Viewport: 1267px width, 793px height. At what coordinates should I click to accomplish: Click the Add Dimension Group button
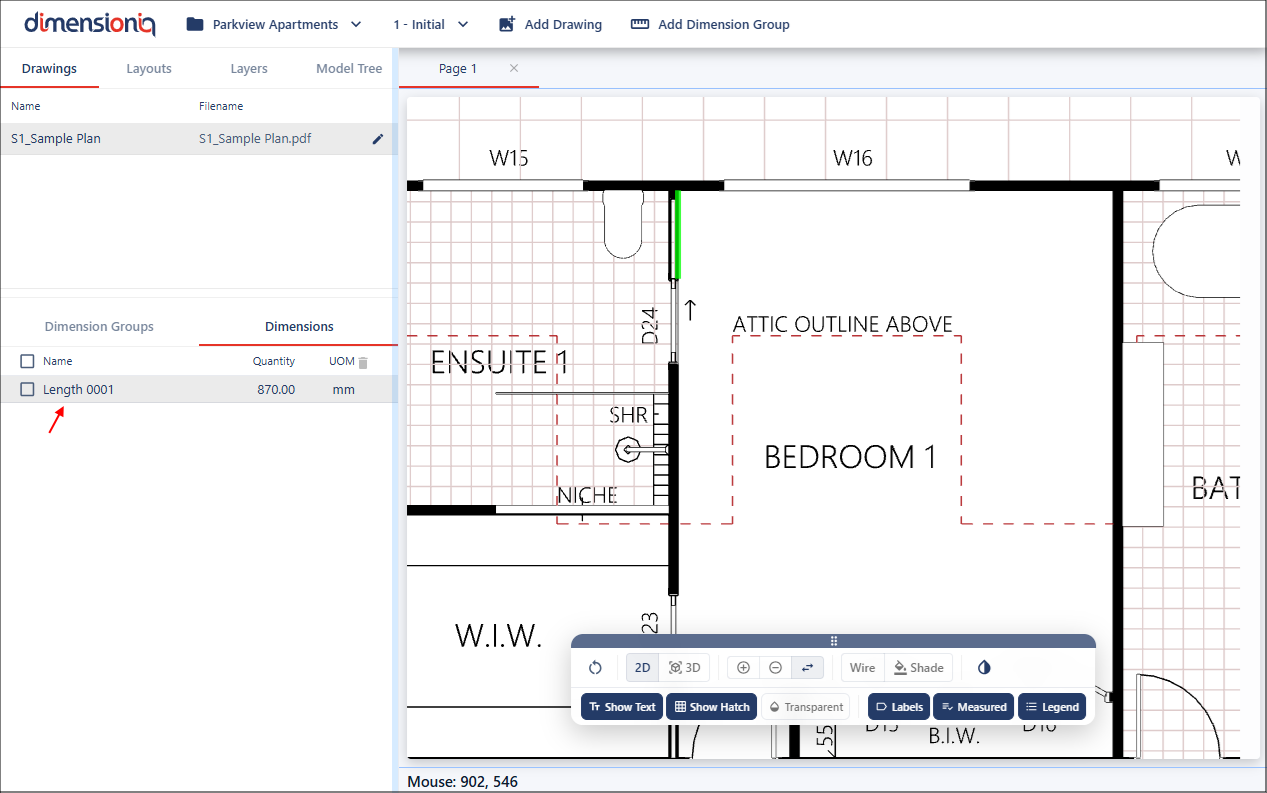(x=710, y=24)
